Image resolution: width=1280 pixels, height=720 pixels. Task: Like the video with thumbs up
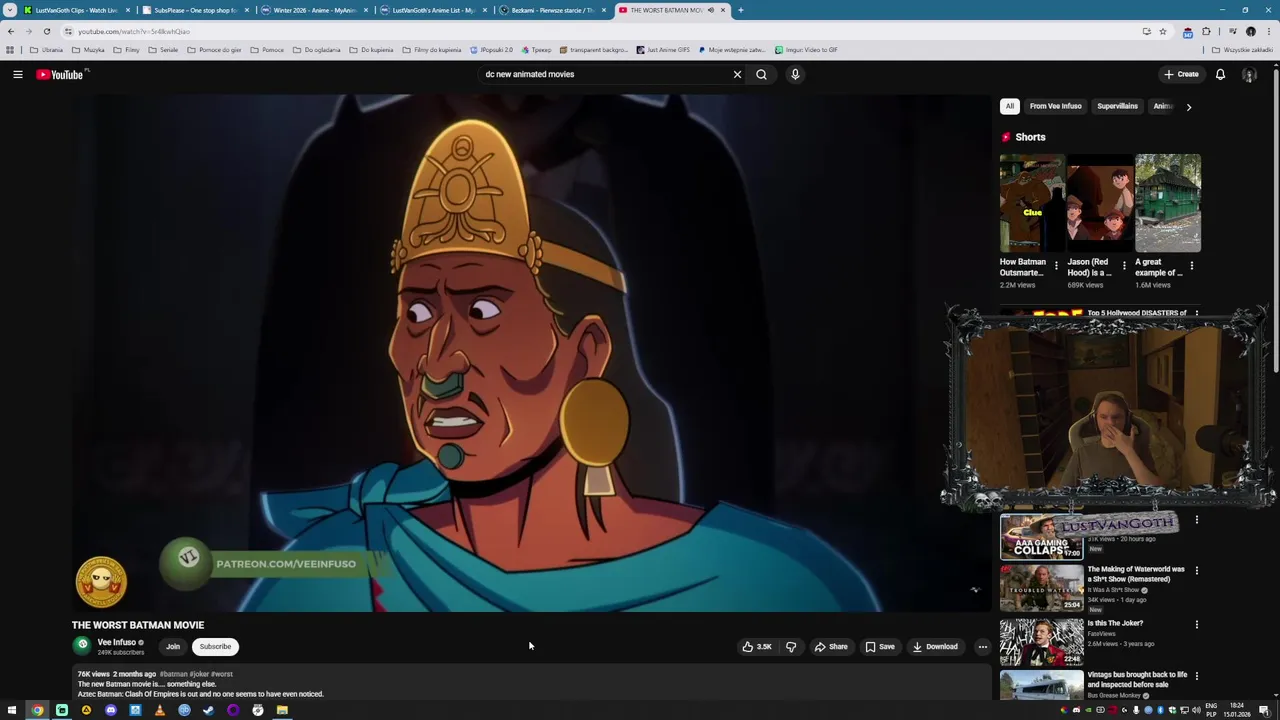pos(756,646)
